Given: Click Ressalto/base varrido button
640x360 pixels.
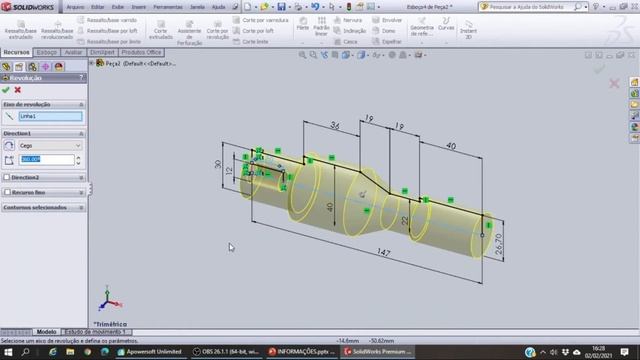Looking at the screenshot, I should pyautogui.click(x=108, y=20).
